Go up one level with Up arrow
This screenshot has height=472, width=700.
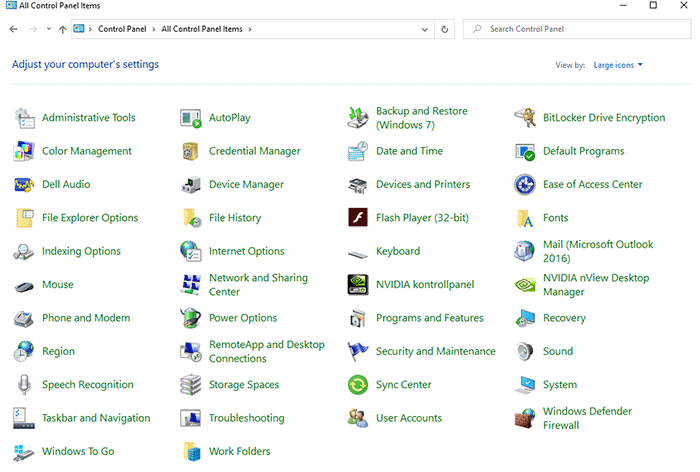click(62, 29)
